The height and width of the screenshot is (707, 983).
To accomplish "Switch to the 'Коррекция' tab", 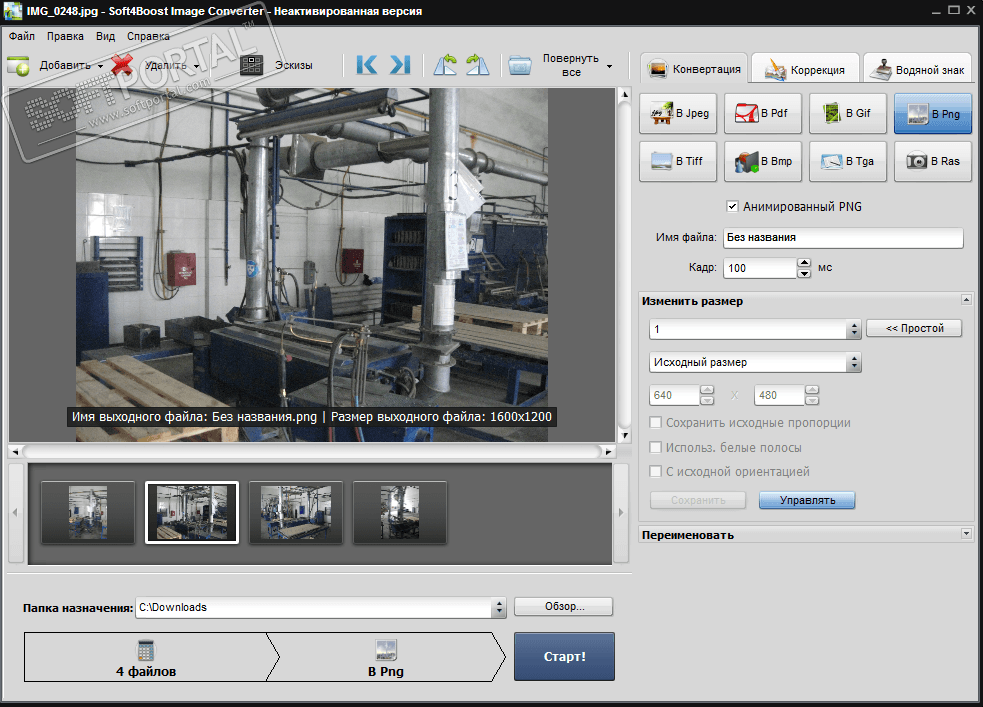I will 805,69.
